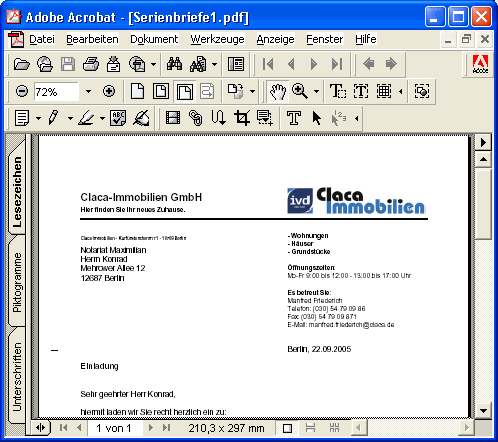Toggle single page layout in status bar
Image resolution: width=498 pixels, height=442 pixels.
tap(287, 428)
